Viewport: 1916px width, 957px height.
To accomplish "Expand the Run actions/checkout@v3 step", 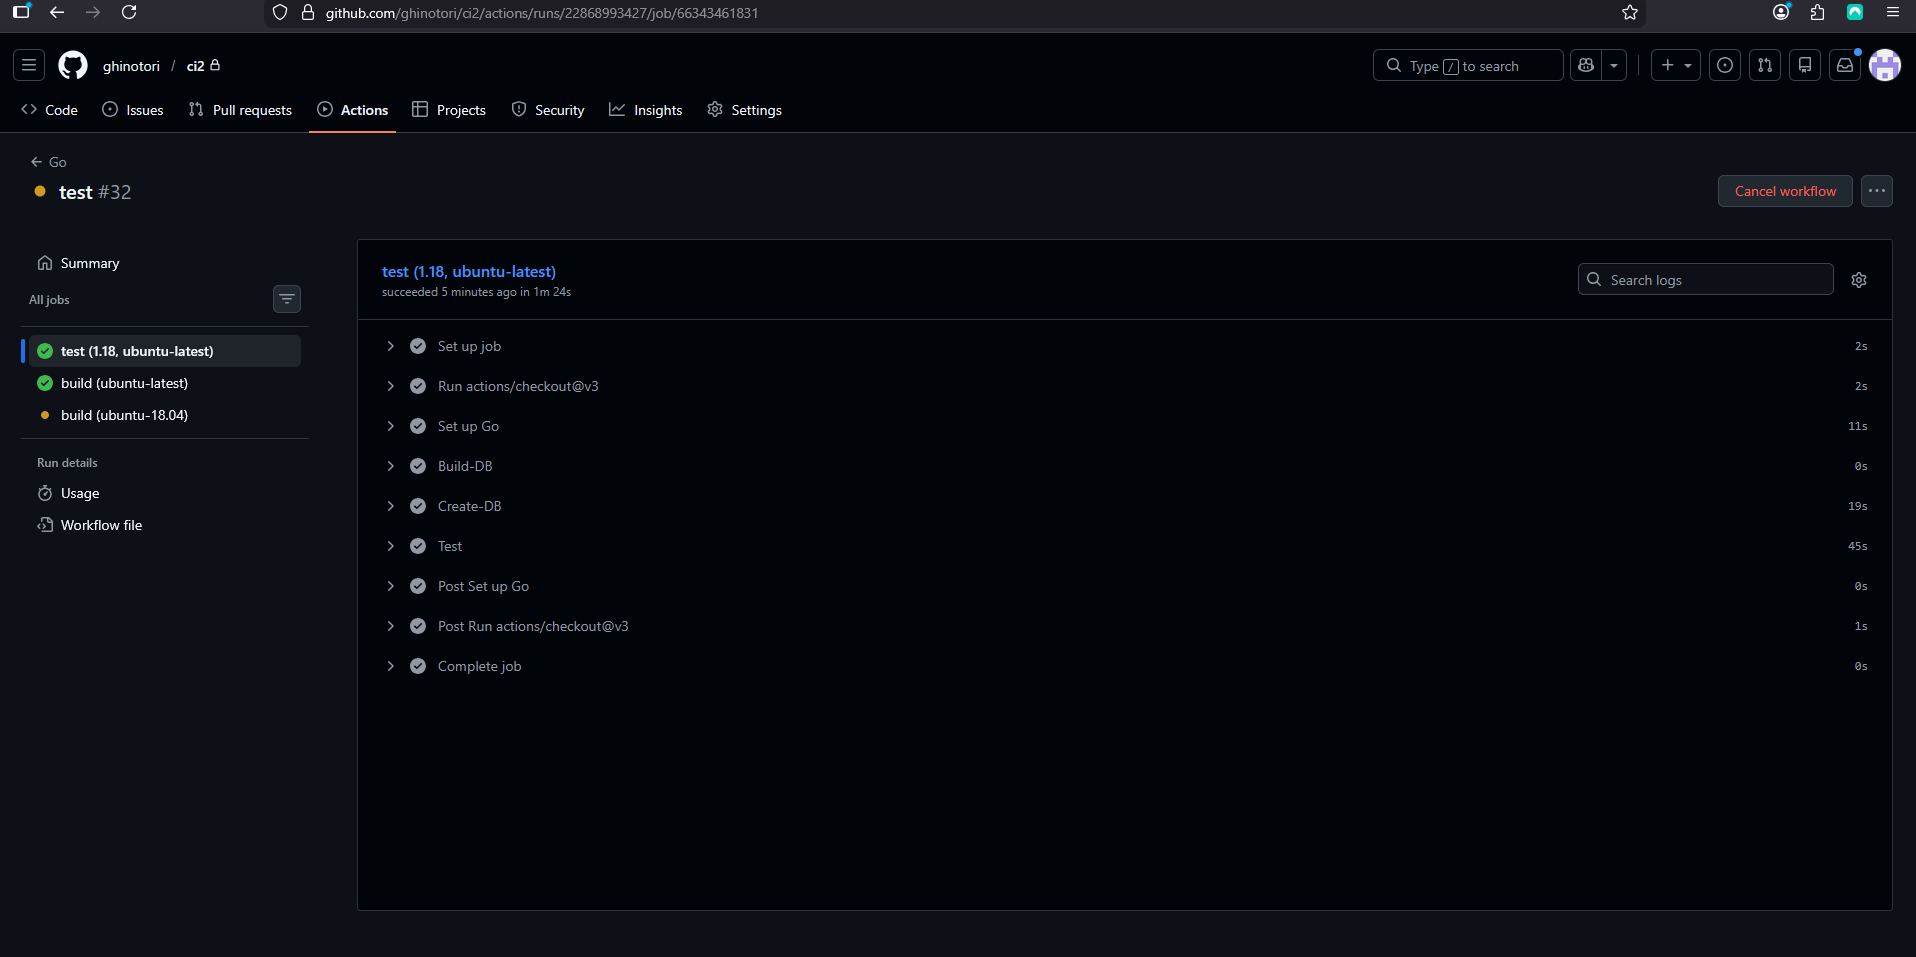I will pos(1125,386).
